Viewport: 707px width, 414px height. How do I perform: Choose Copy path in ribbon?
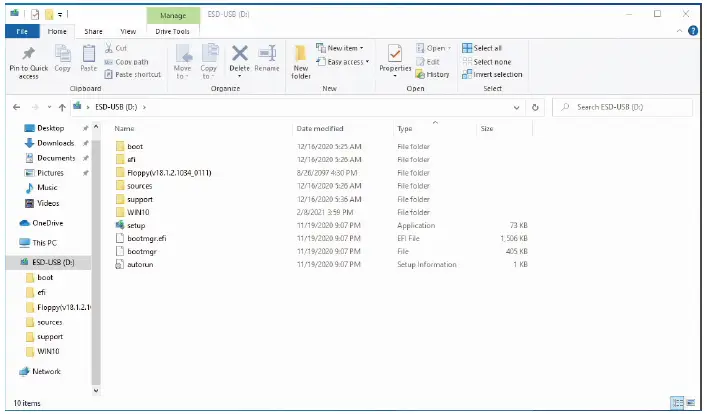tap(126, 62)
